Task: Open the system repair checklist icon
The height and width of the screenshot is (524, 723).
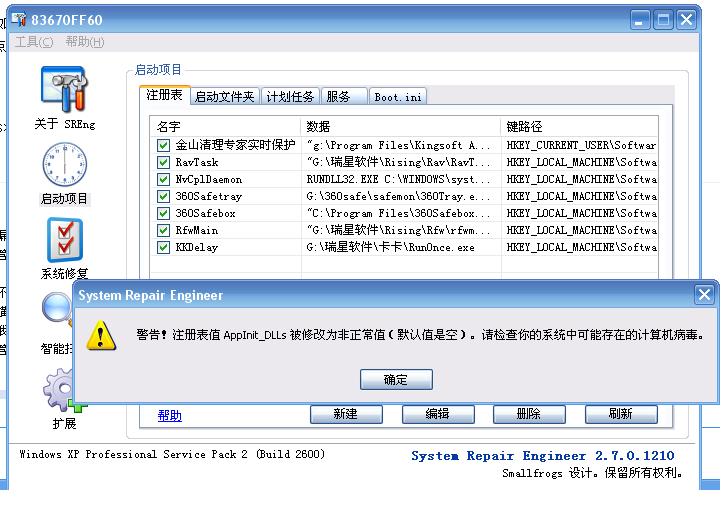Action: [x=65, y=240]
